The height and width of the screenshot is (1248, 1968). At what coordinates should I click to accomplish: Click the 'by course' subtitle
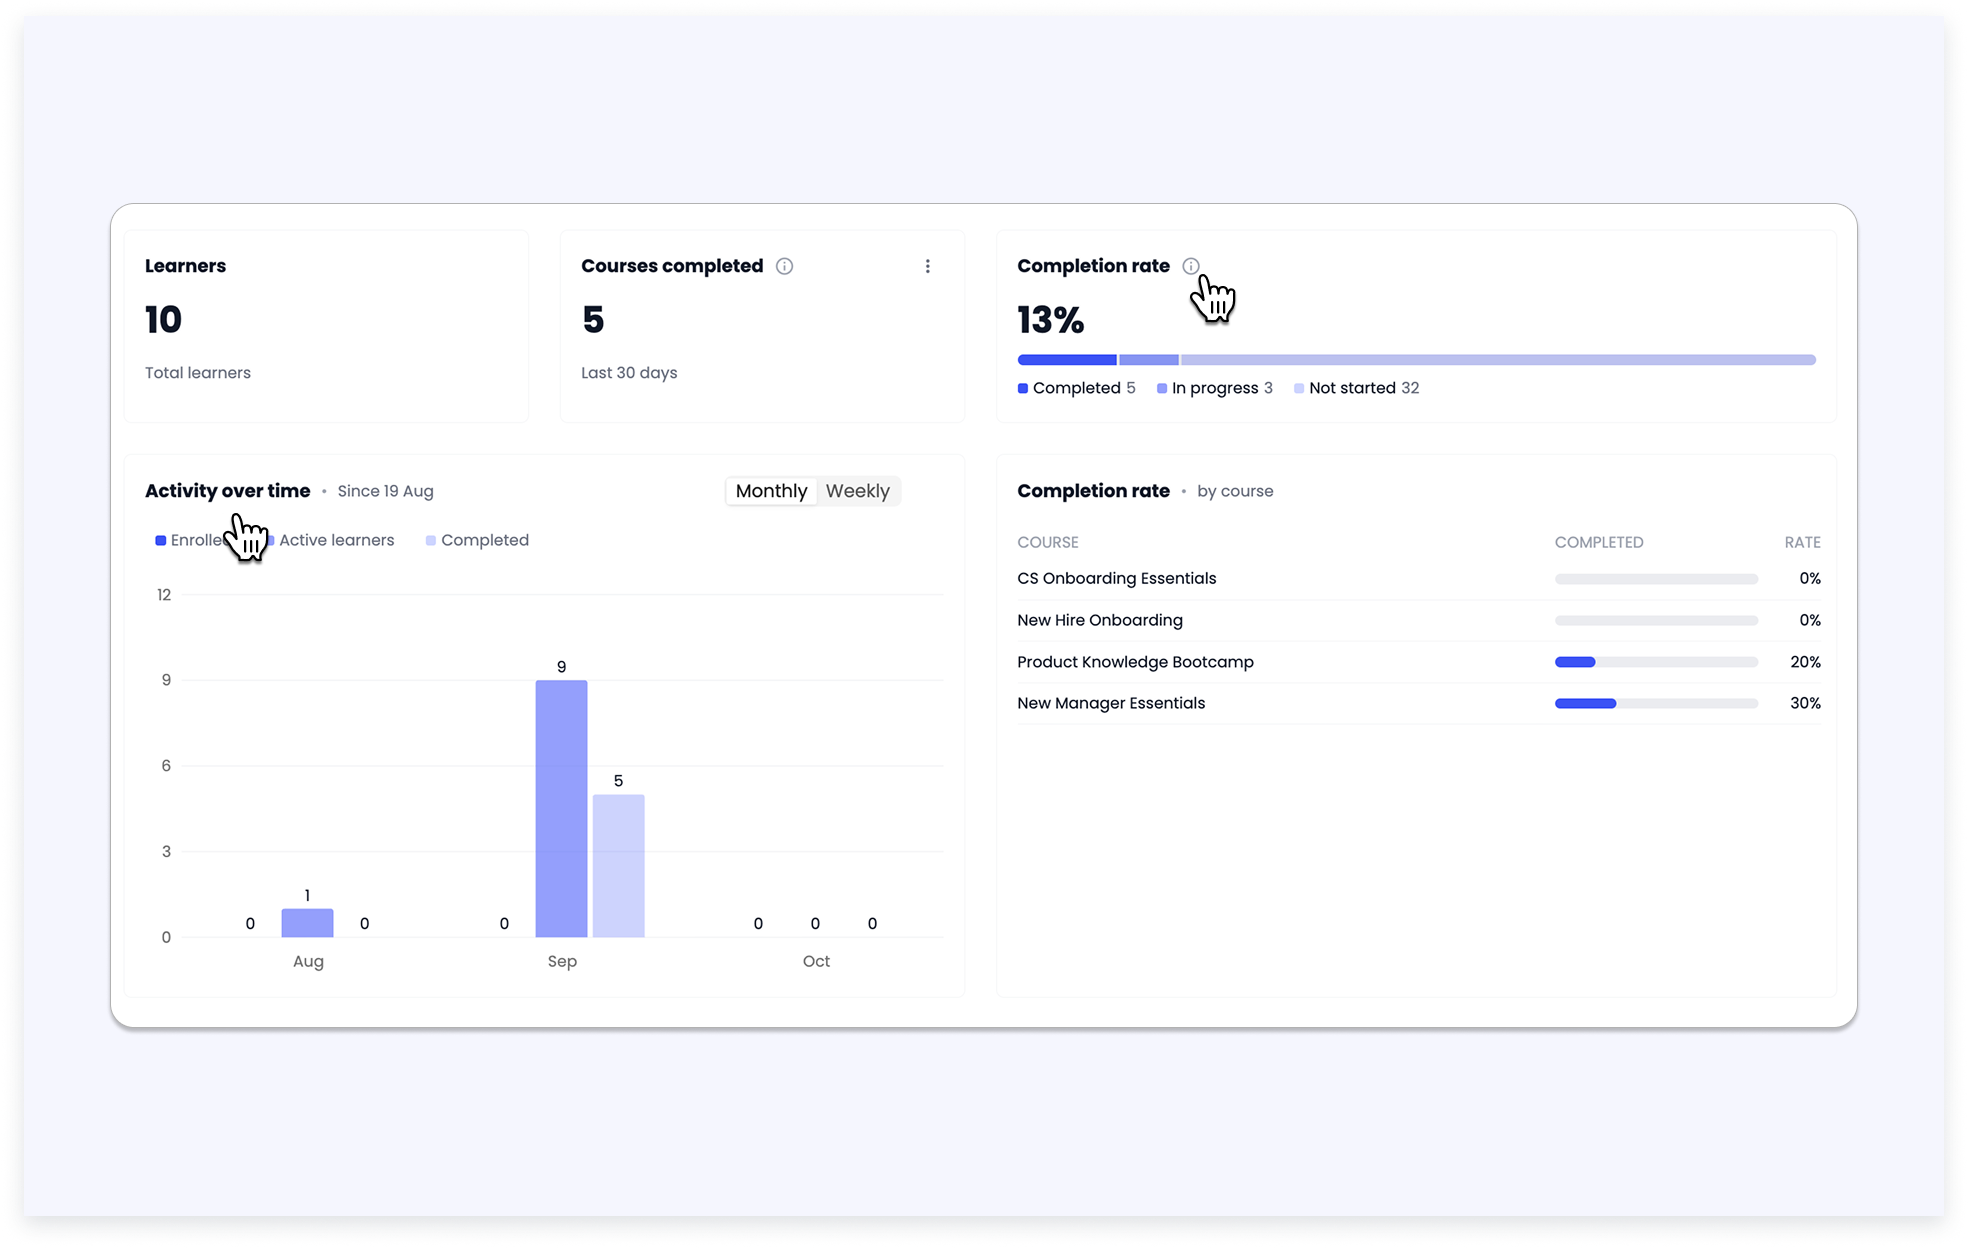[x=1235, y=491]
